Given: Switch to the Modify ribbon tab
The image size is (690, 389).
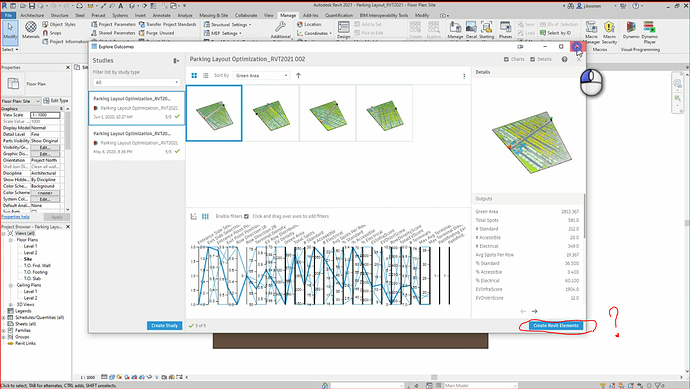Looking at the screenshot, I should click(x=422, y=15).
